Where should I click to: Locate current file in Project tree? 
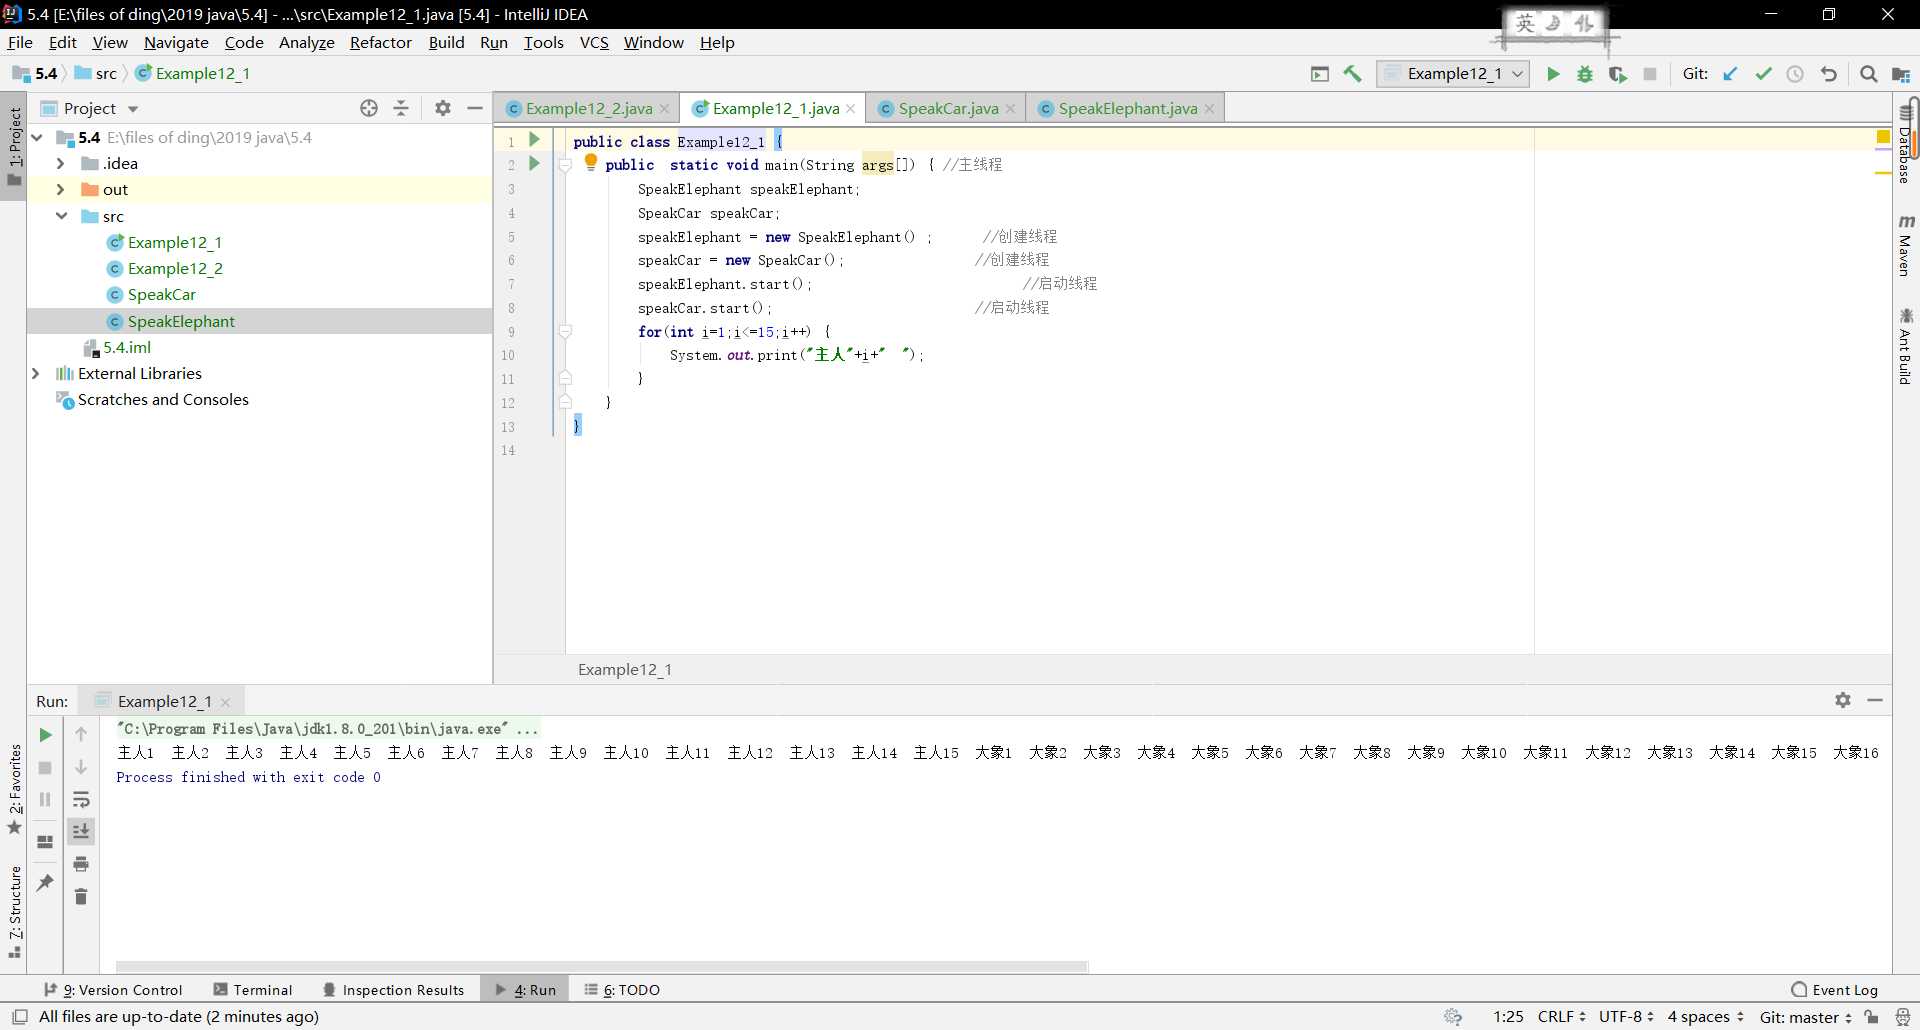(x=369, y=108)
